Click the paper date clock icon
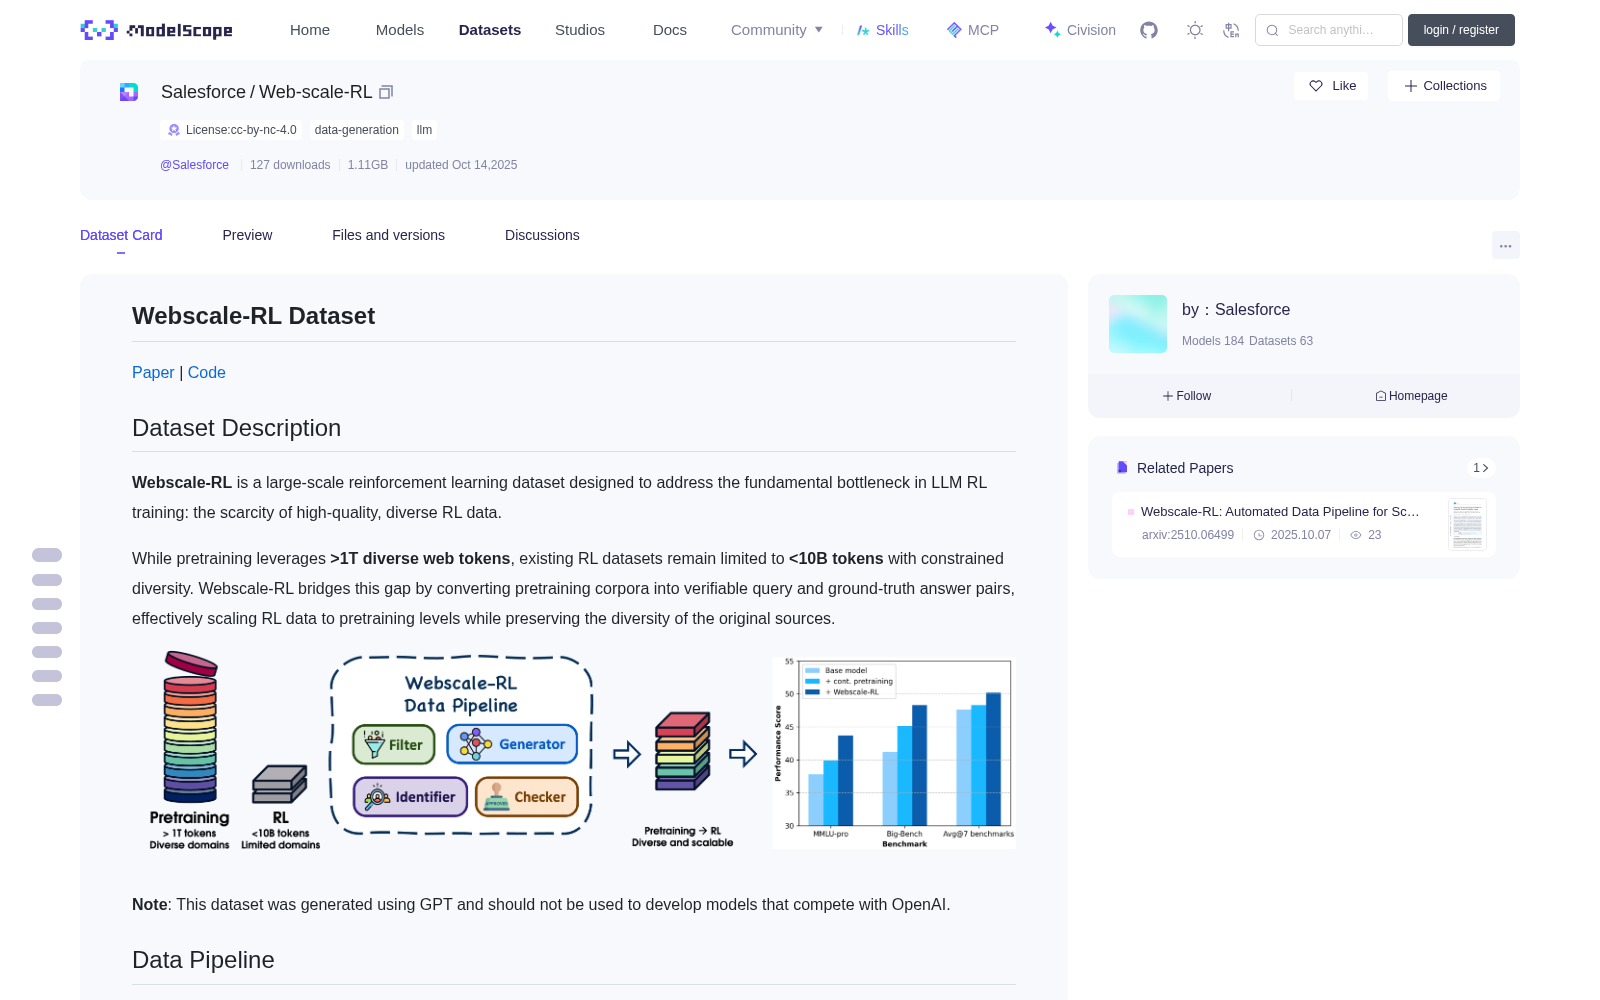The width and height of the screenshot is (1600, 1000). 1259,535
